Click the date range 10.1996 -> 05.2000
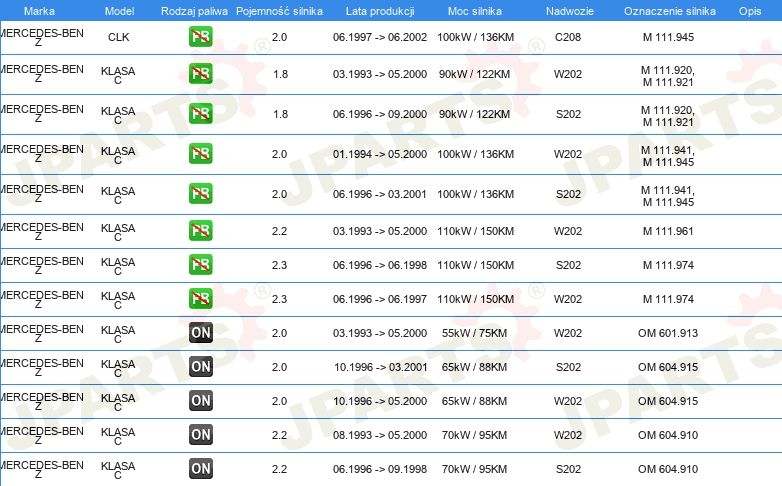782x486 pixels. (380, 401)
